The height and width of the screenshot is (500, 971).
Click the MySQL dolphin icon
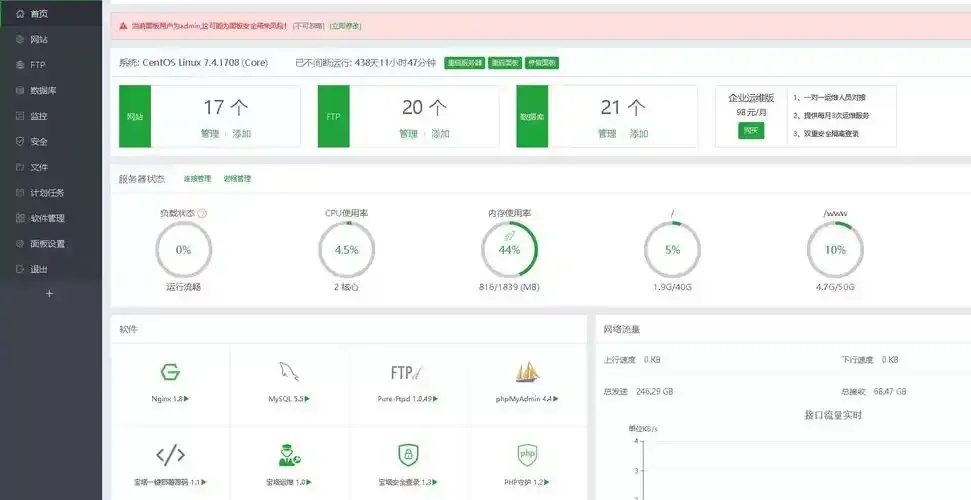click(x=289, y=372)
